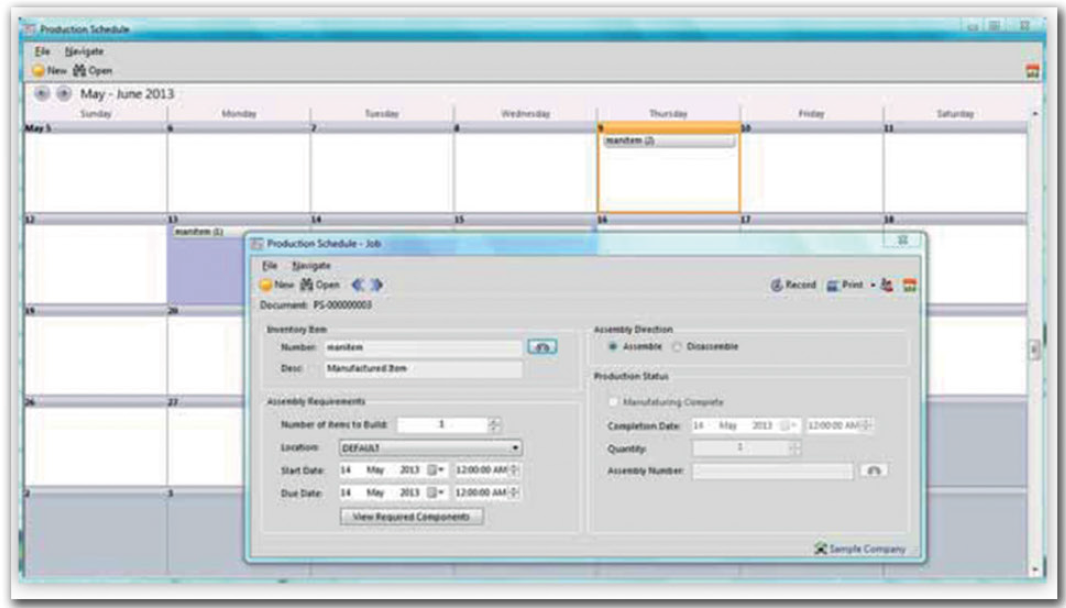This screenshot has height=608, width=1066.
Task: Expand the Location DEFAULT dropdown
Action: [x=516, y=448]
